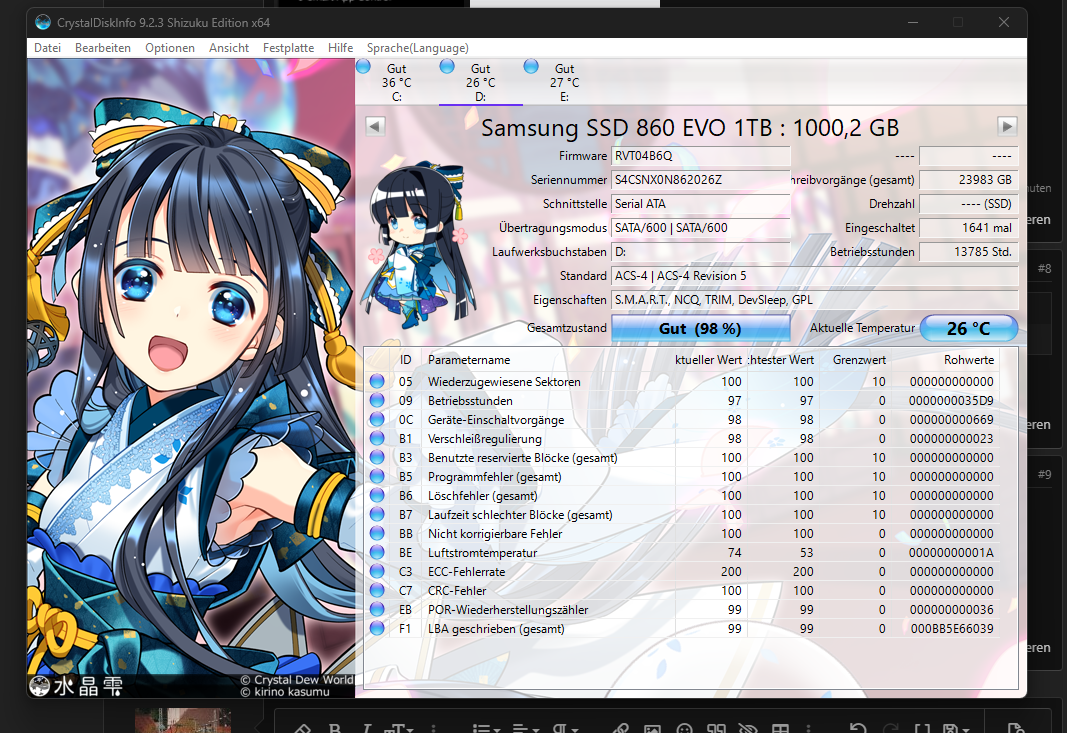The width and height of the screenshot is (1067, 733).
Task: Click status orb of Benutzte reservierte Blöcke row
Action: point(377,457)
